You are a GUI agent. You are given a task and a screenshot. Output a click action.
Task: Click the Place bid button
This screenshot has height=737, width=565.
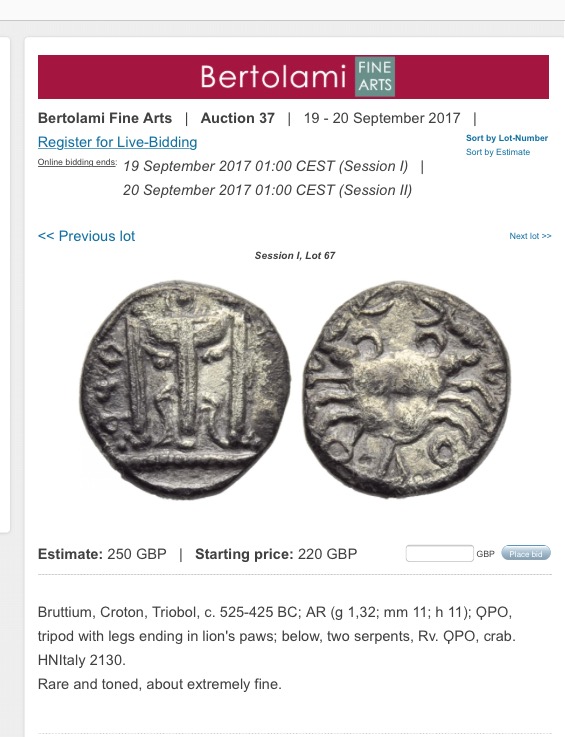click(526, 554)
